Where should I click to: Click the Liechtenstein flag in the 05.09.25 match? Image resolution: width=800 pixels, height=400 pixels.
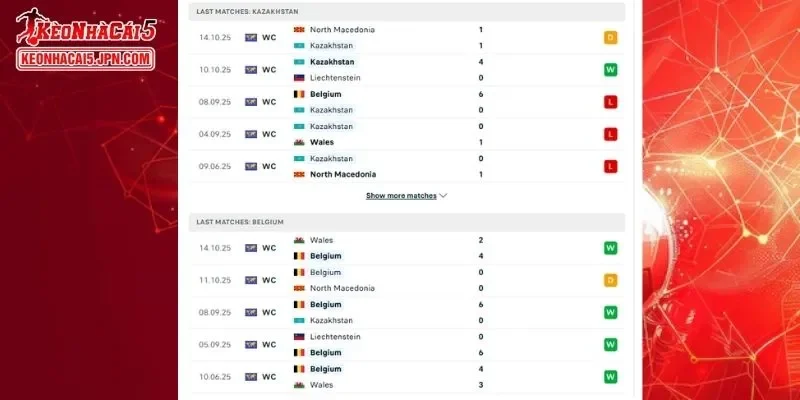298,337
